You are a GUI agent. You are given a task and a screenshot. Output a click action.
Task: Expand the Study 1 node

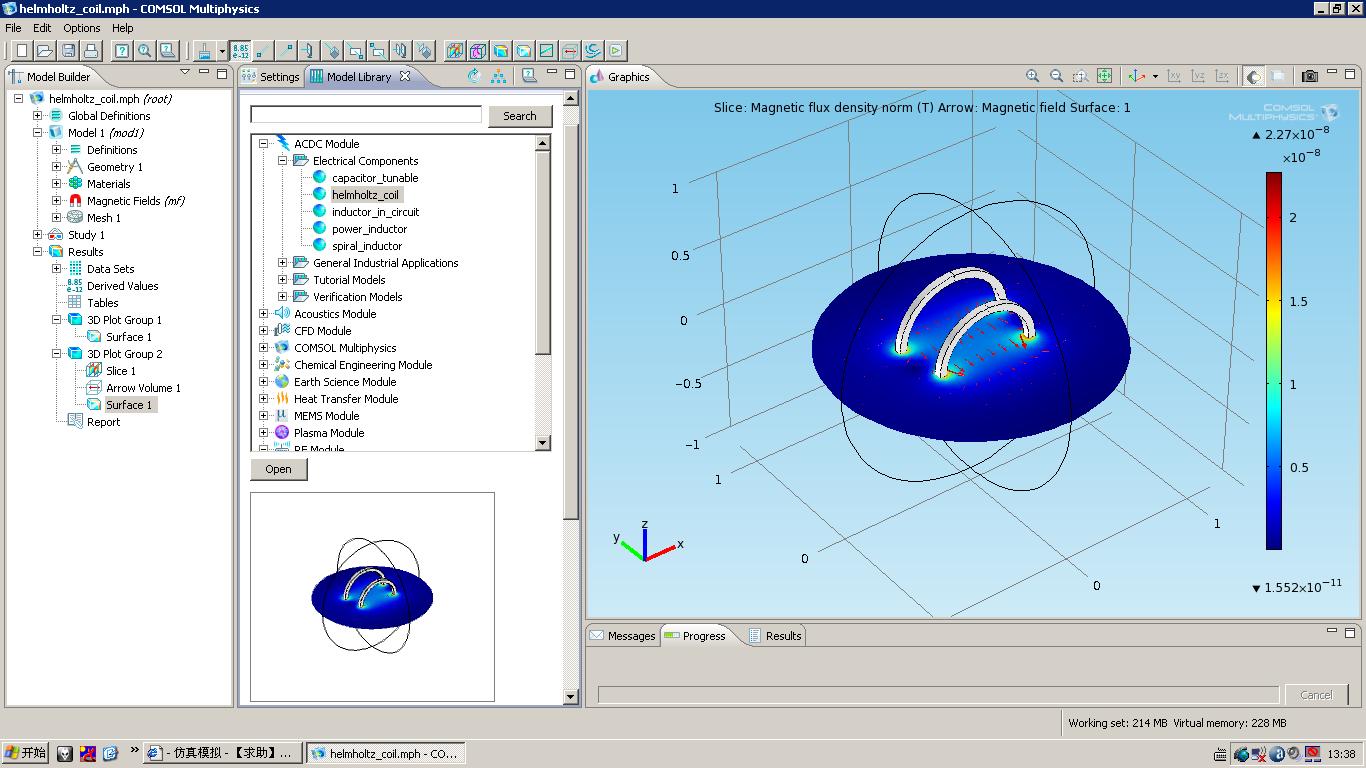[x=38, y=235]
